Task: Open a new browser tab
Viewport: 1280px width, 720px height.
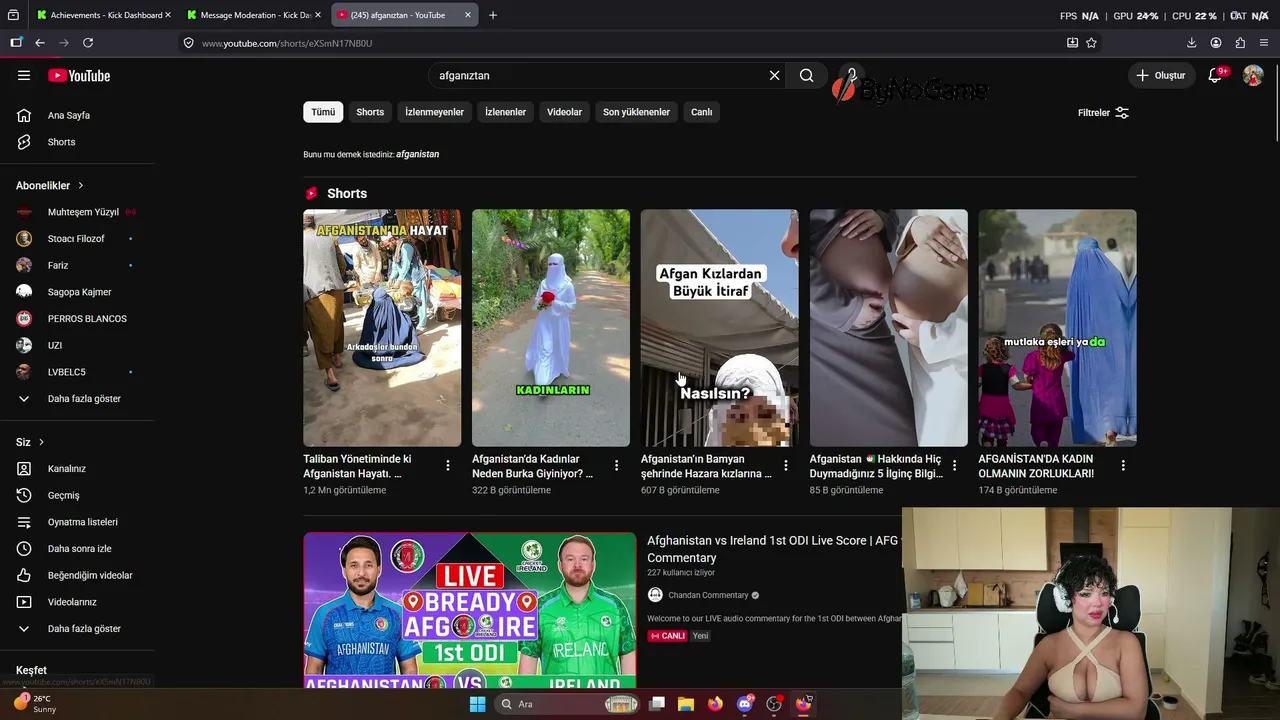Action: coord(493,15)
